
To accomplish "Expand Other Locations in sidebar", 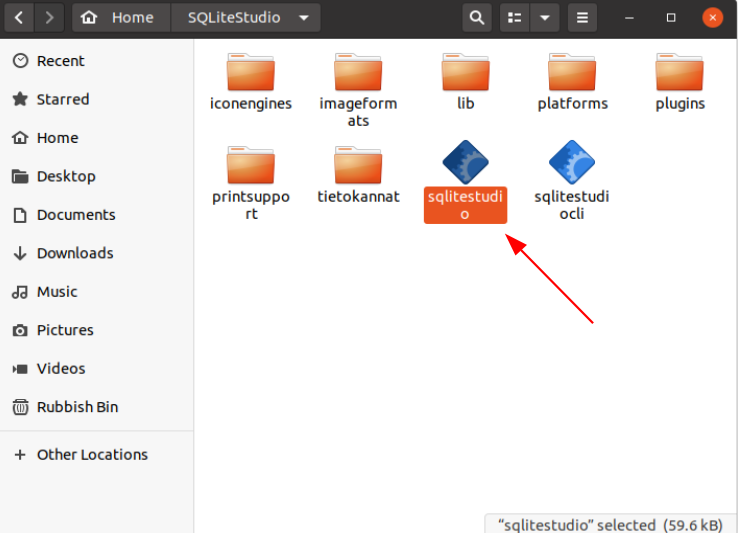I will (x=92, y=454).
